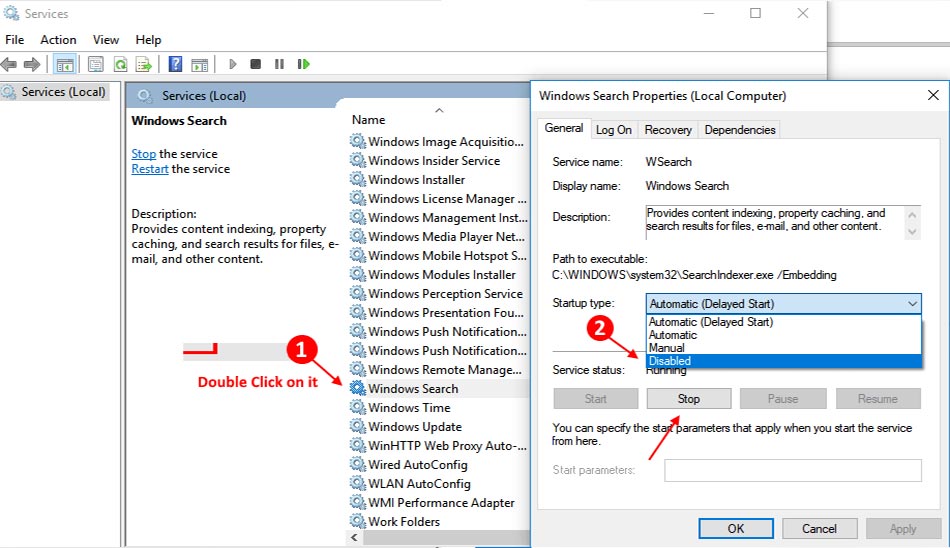Click Cancel in the Properties dialog
950x548 pixels.
click(819, 529)
